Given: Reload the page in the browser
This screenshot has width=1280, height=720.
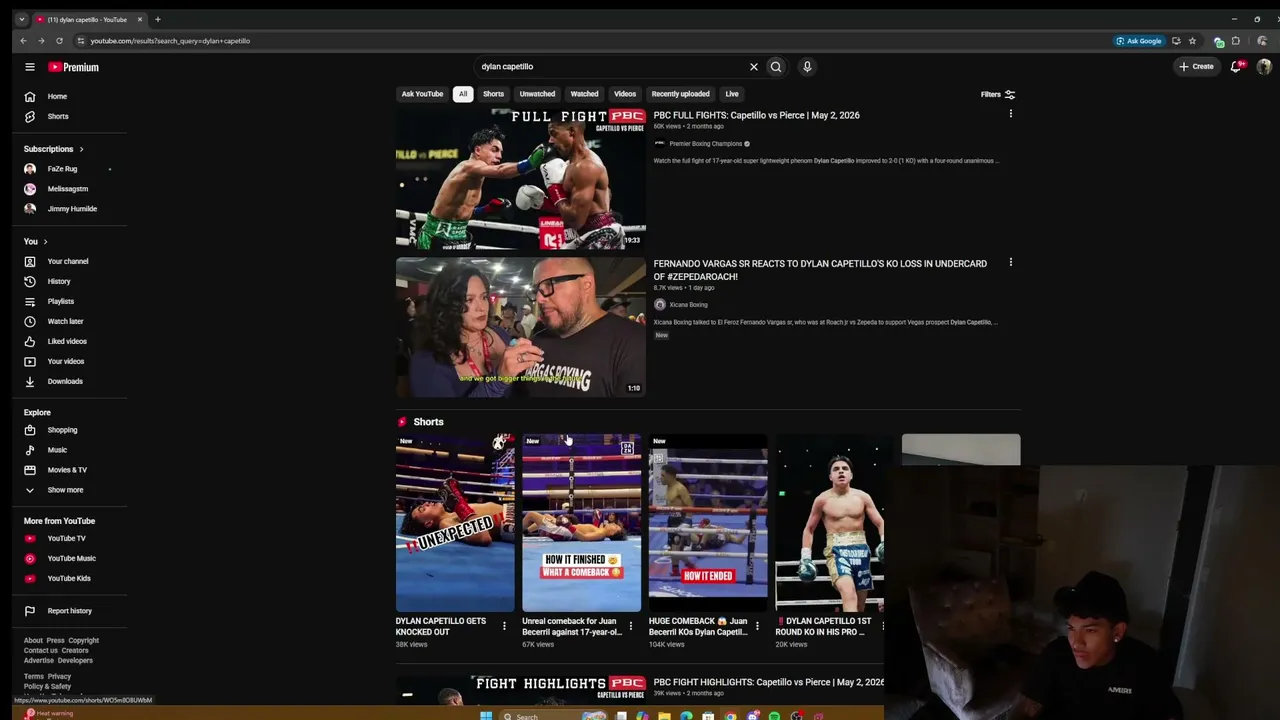Looking at the screenshot, I should (59, 41).
